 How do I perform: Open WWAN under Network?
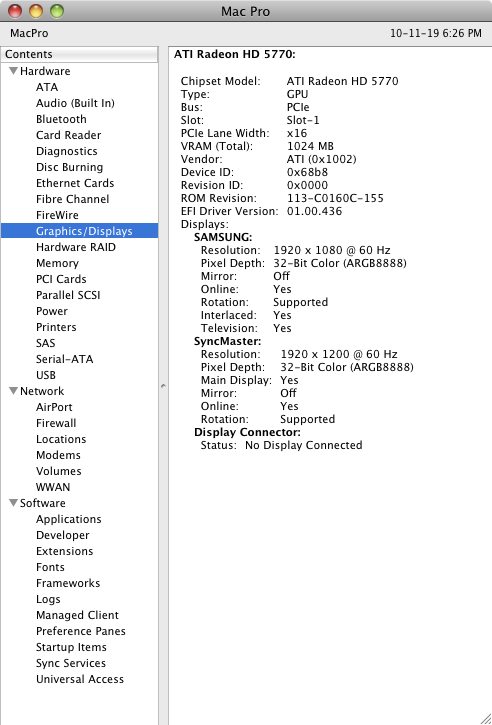click(53, 487)
